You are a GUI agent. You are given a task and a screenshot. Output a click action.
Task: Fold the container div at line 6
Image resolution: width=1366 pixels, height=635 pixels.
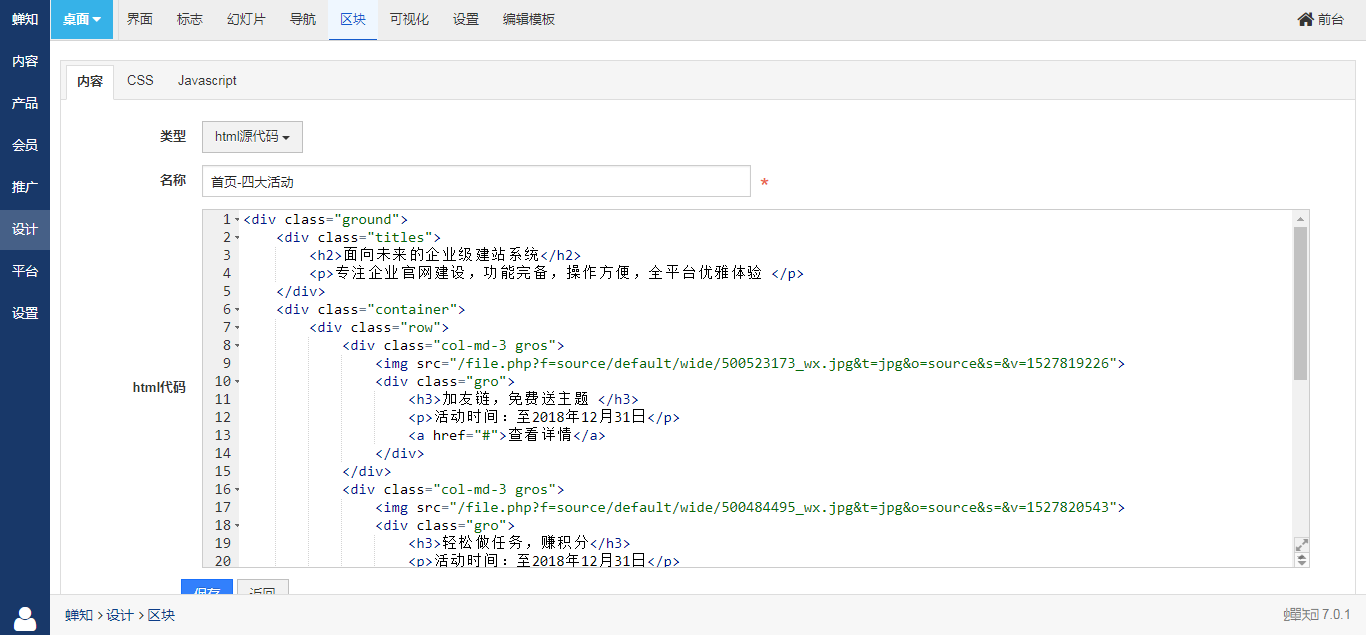click(x=237, y=310)
